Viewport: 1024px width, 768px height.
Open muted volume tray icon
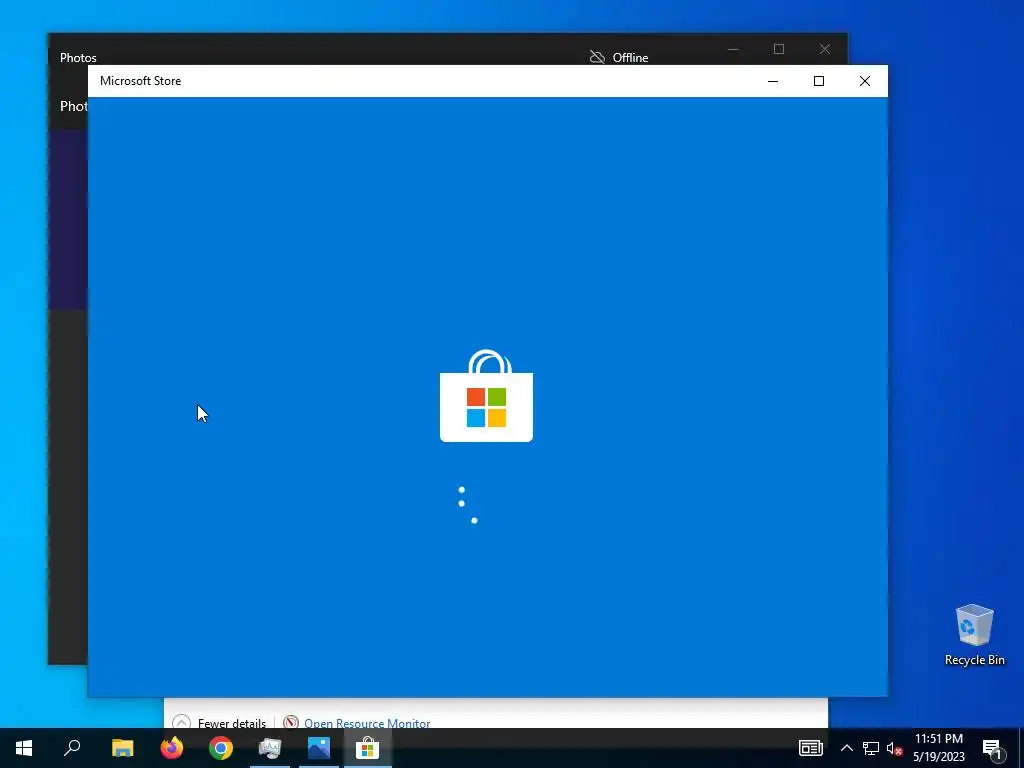pyautogui.click(x=894, y=748)
